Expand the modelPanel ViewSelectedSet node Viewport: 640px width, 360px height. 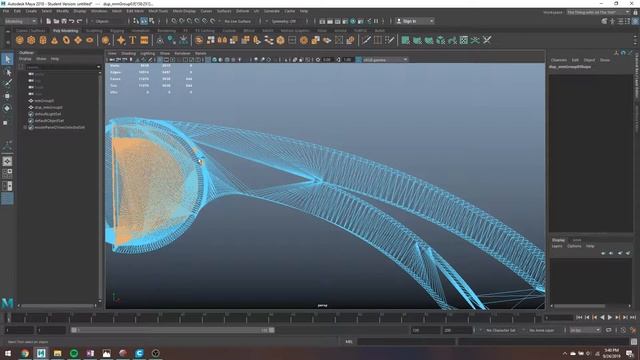pyautogui.click(x=25, y=127)
